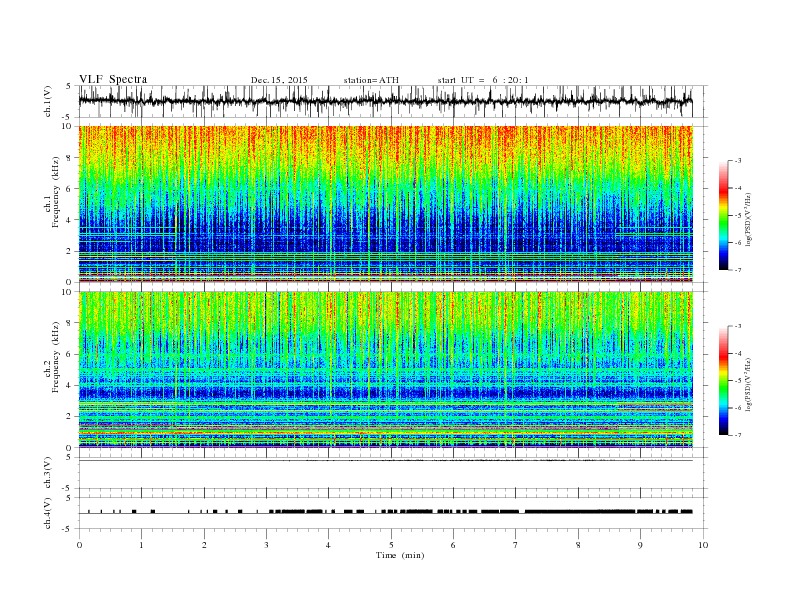Select the "ch.4(V)" axis label
The width and height of the screenshot is (792, 612).
point(48,513)
